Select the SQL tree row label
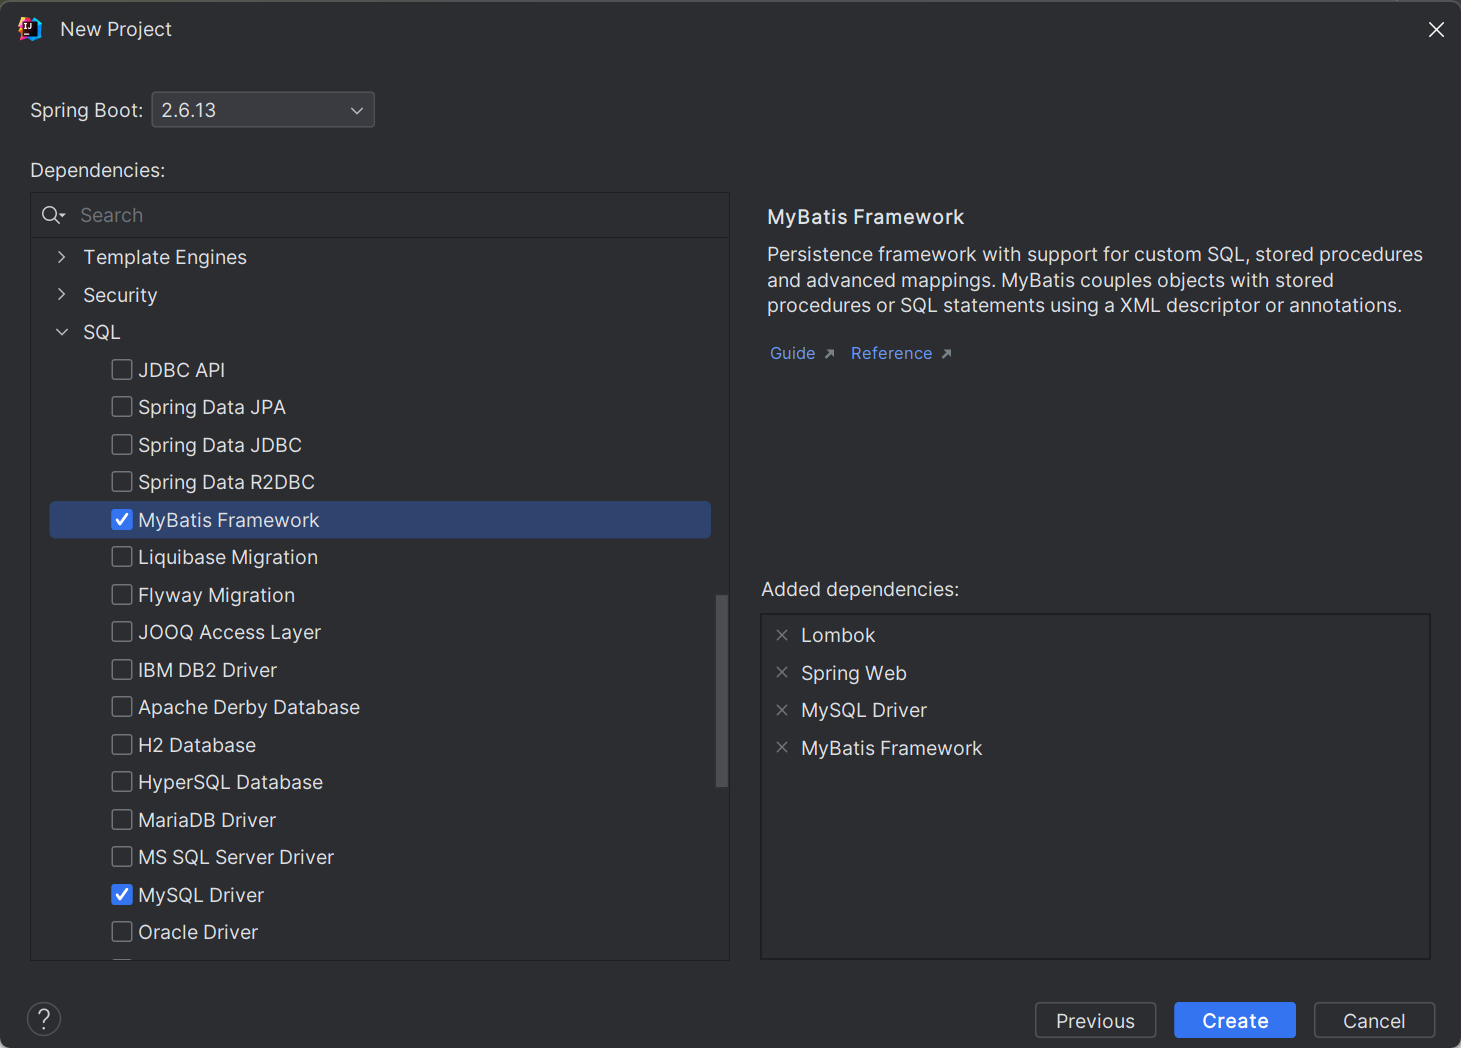 tap(102, 332)
